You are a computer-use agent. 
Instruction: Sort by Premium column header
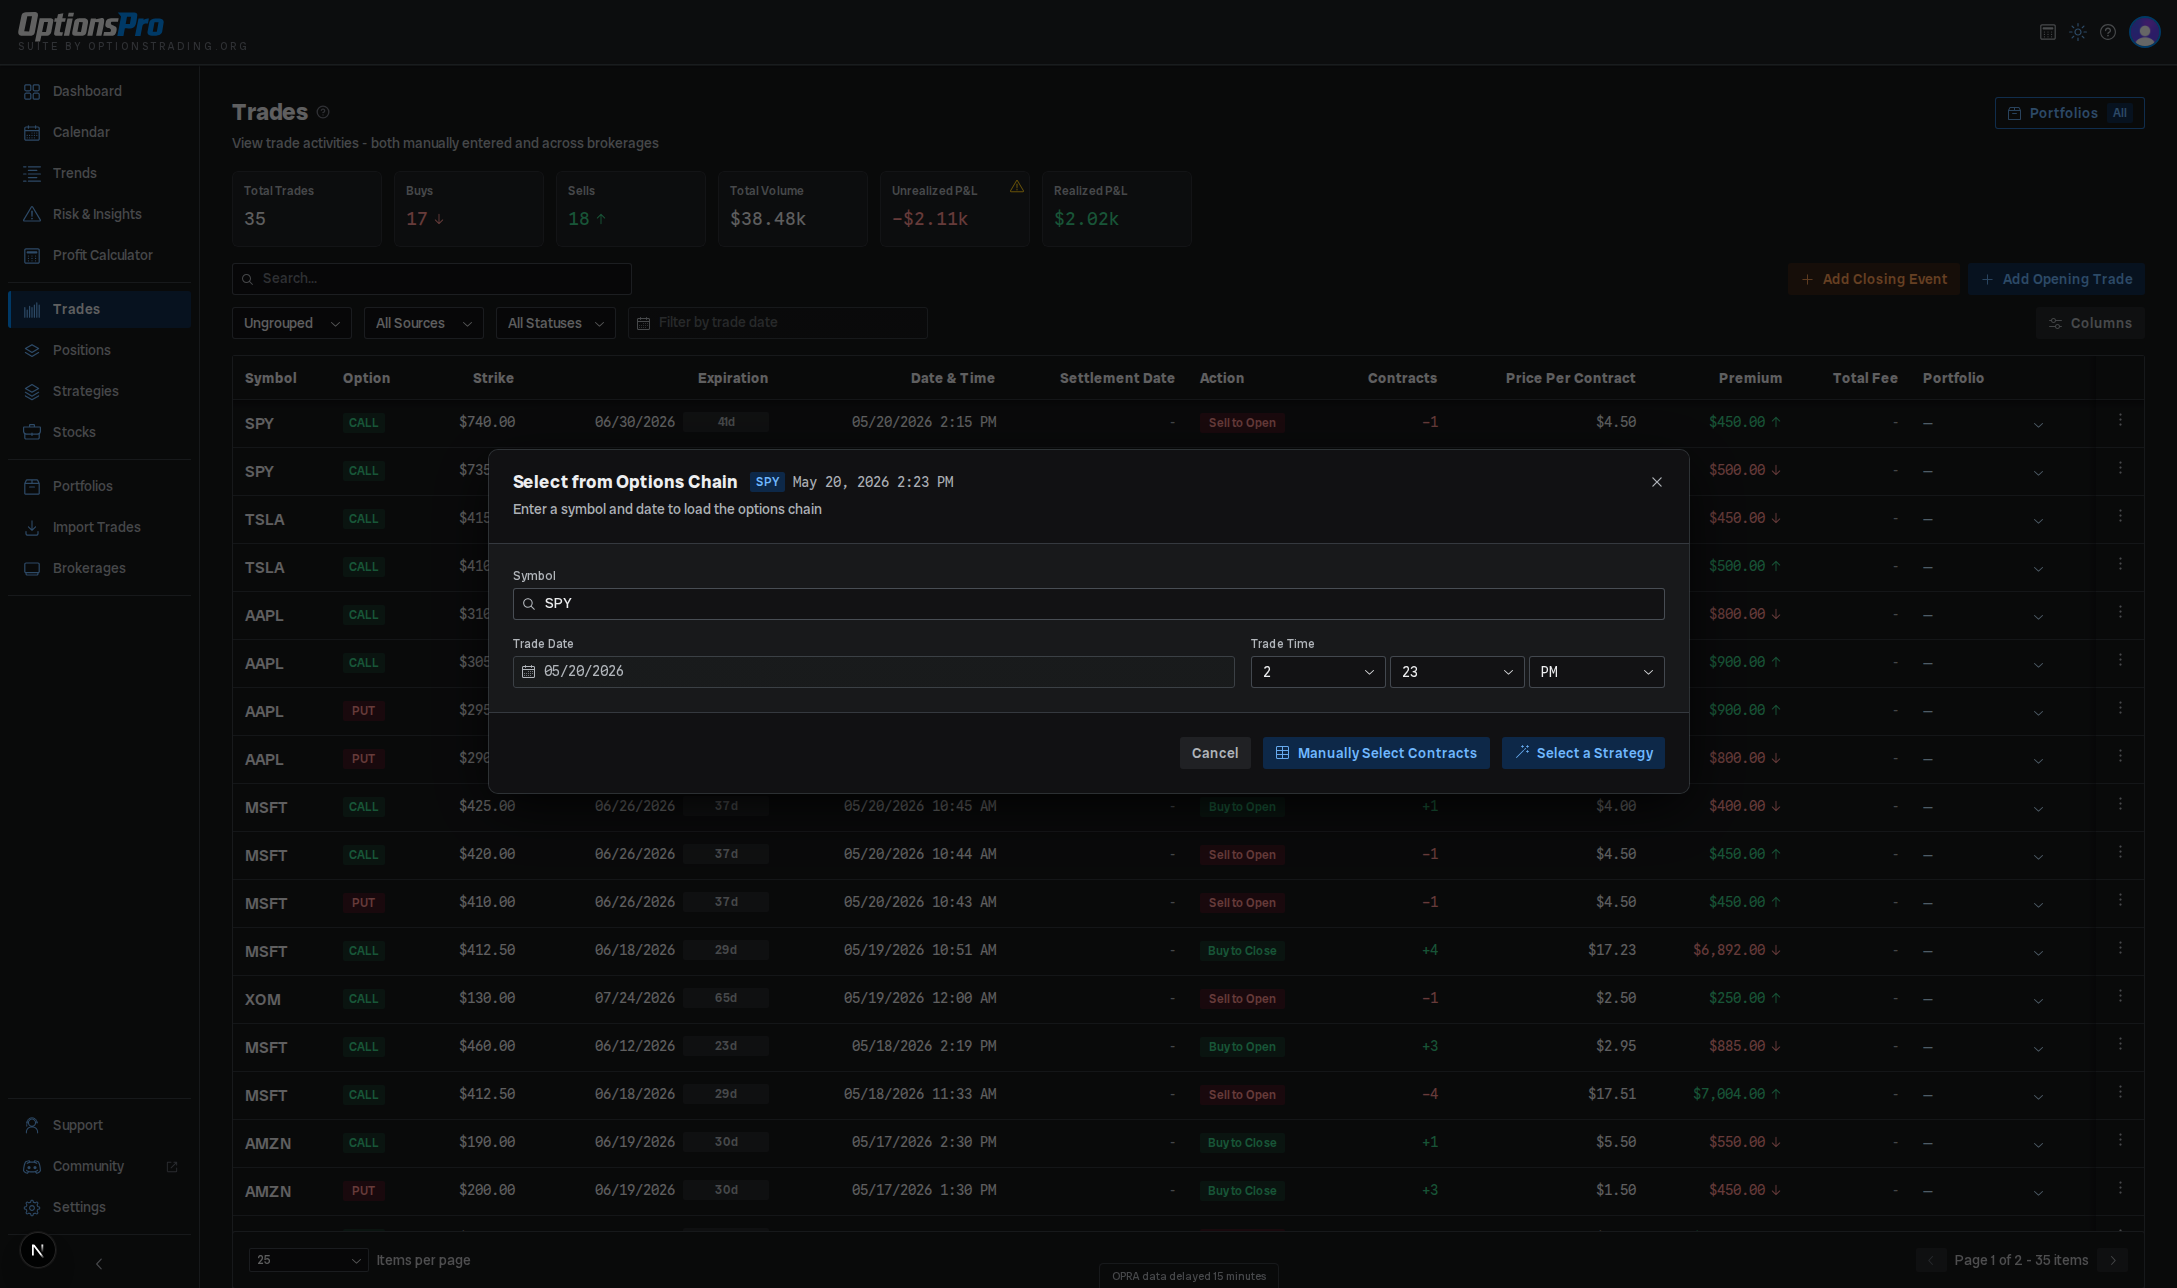click(1750, 378)
